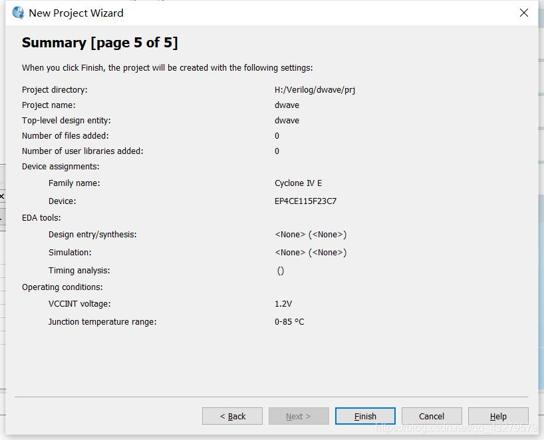Click the greyed-out Next button
Viewport: 544px width, 440px height.
point(298,416)
